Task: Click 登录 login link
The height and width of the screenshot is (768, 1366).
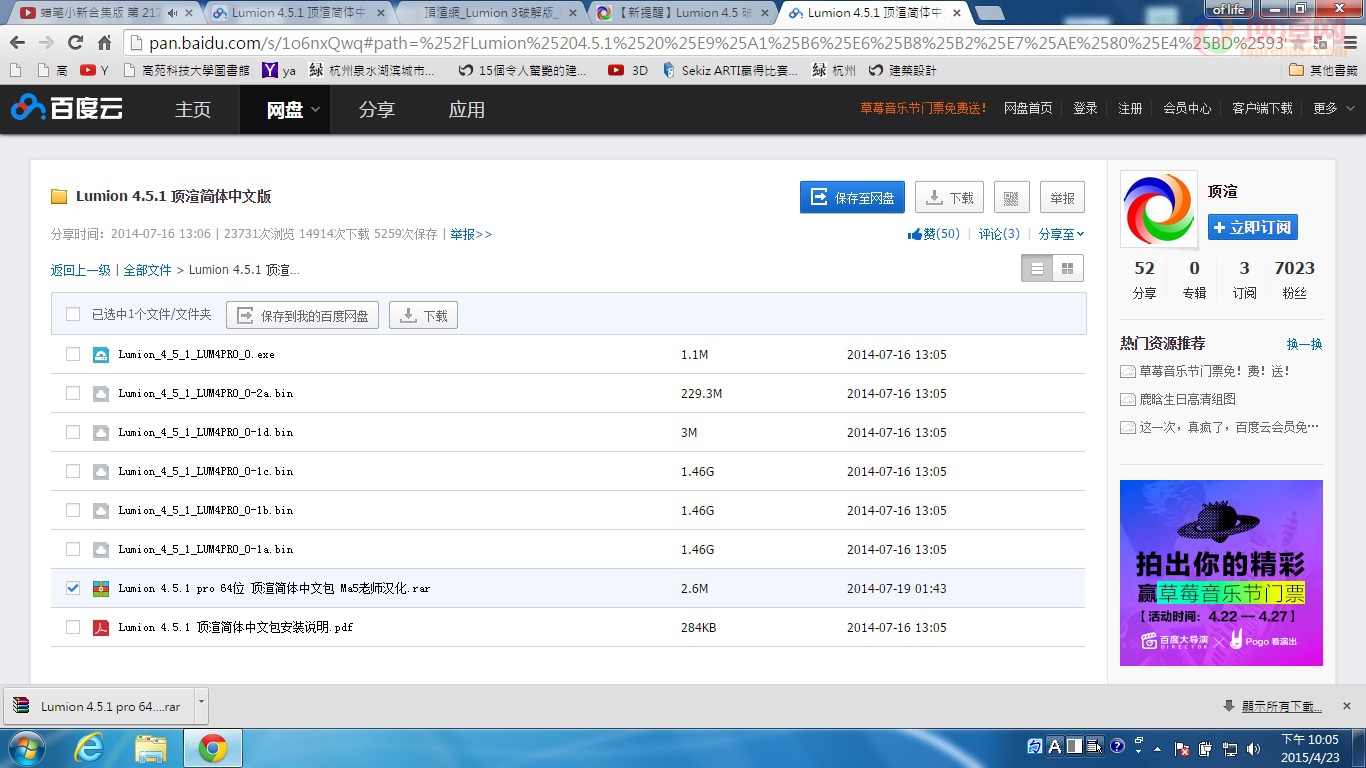Action: [1085, 108]
